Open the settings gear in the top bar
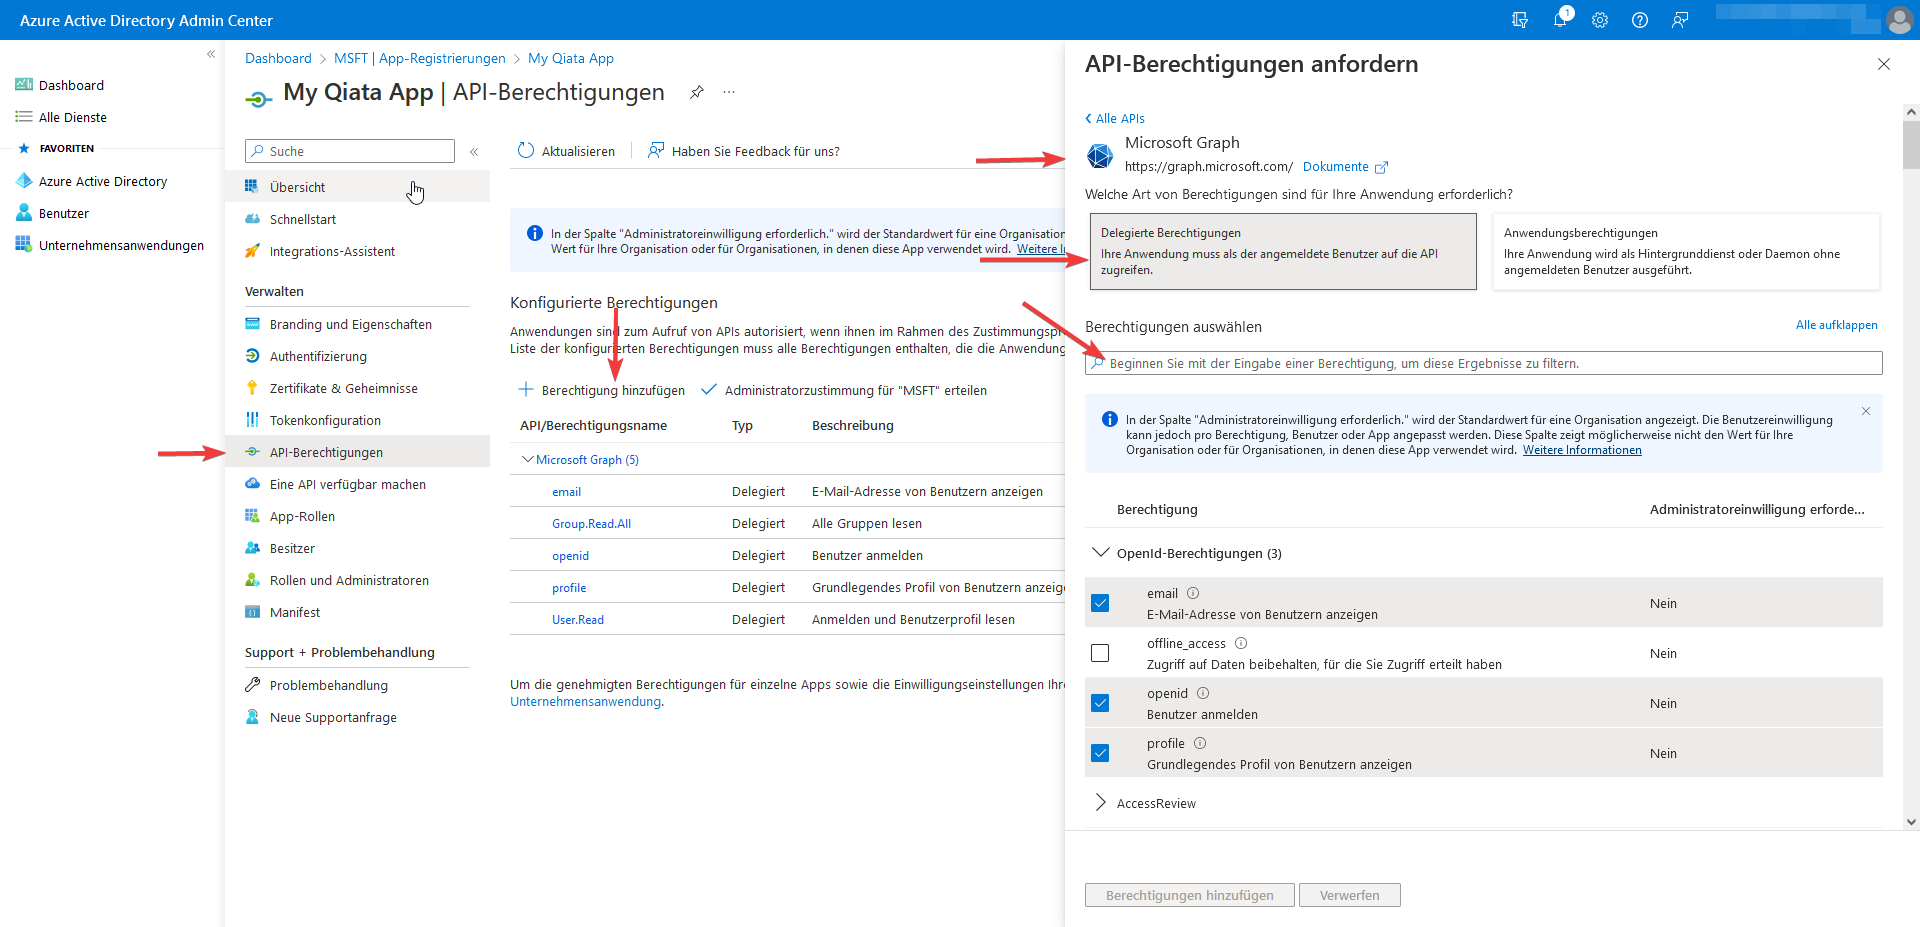 pos(1600,20)
